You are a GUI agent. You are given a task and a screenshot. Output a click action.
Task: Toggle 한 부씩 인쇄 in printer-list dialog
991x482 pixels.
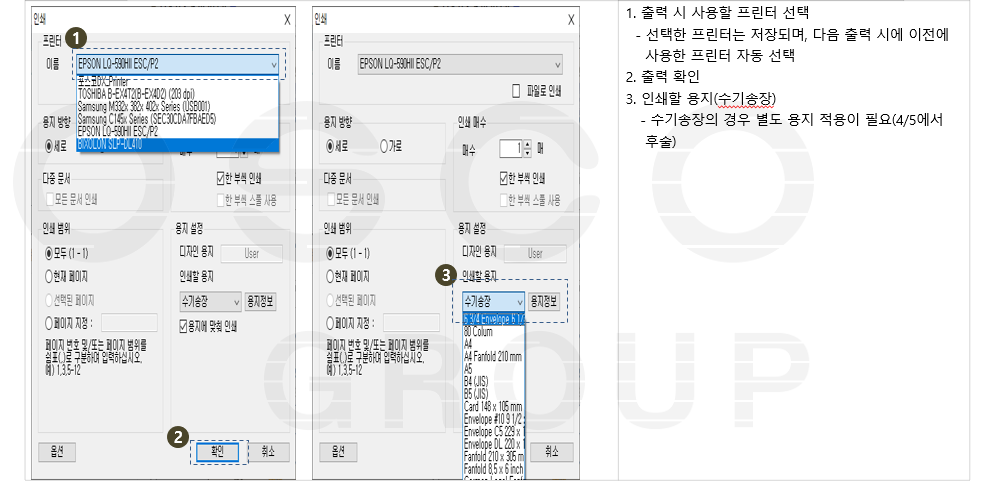[x=239, y=179]
